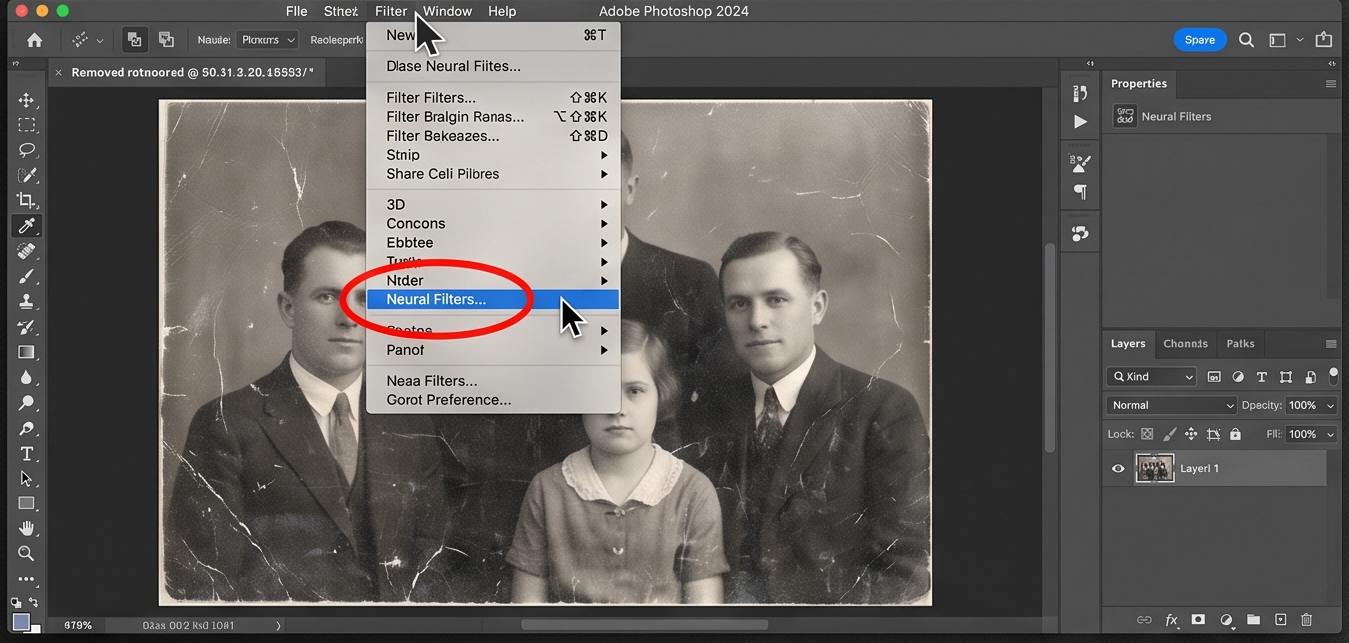The width and height of the screenshot is (1349, 643).
Task: Click the share export icon
Action: (x=1324, y=40)
